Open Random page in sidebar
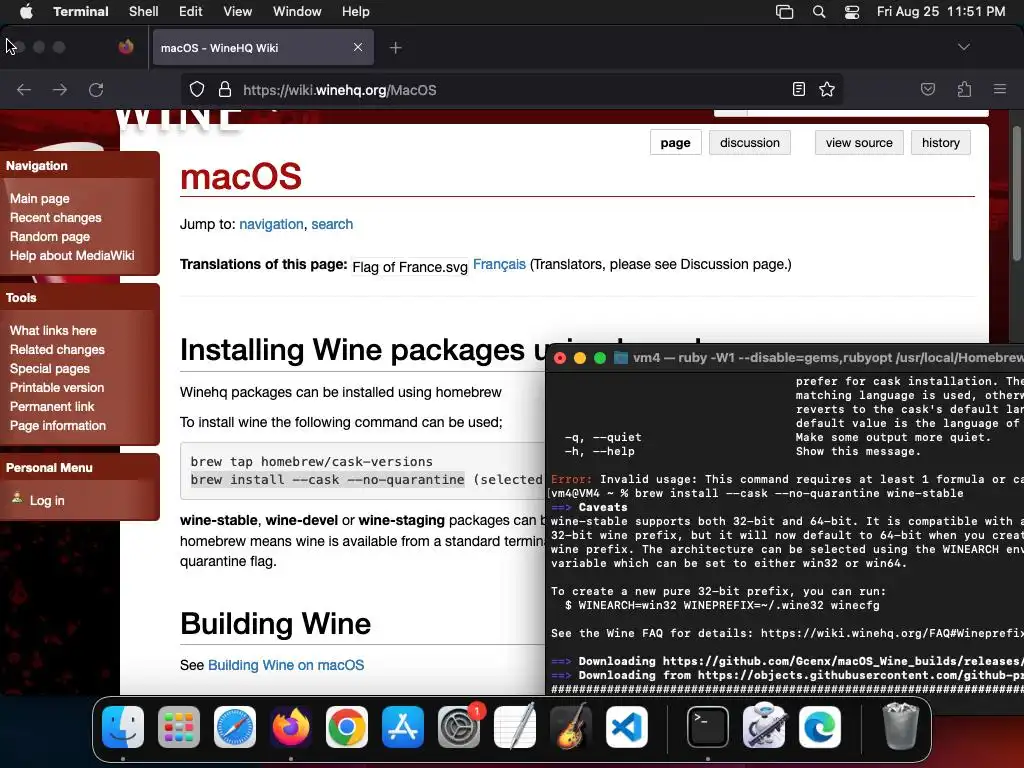The image size is (1024, 768). coord(50,236)
